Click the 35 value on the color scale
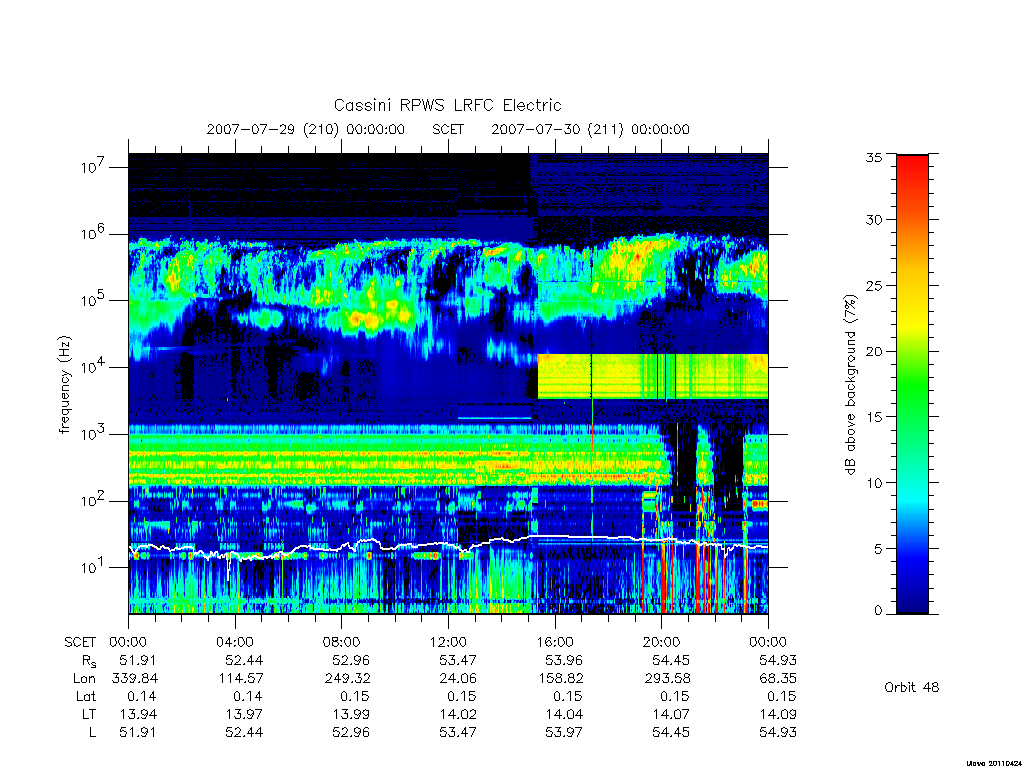The image size is (1024, 768). click(x=873, y=157)
